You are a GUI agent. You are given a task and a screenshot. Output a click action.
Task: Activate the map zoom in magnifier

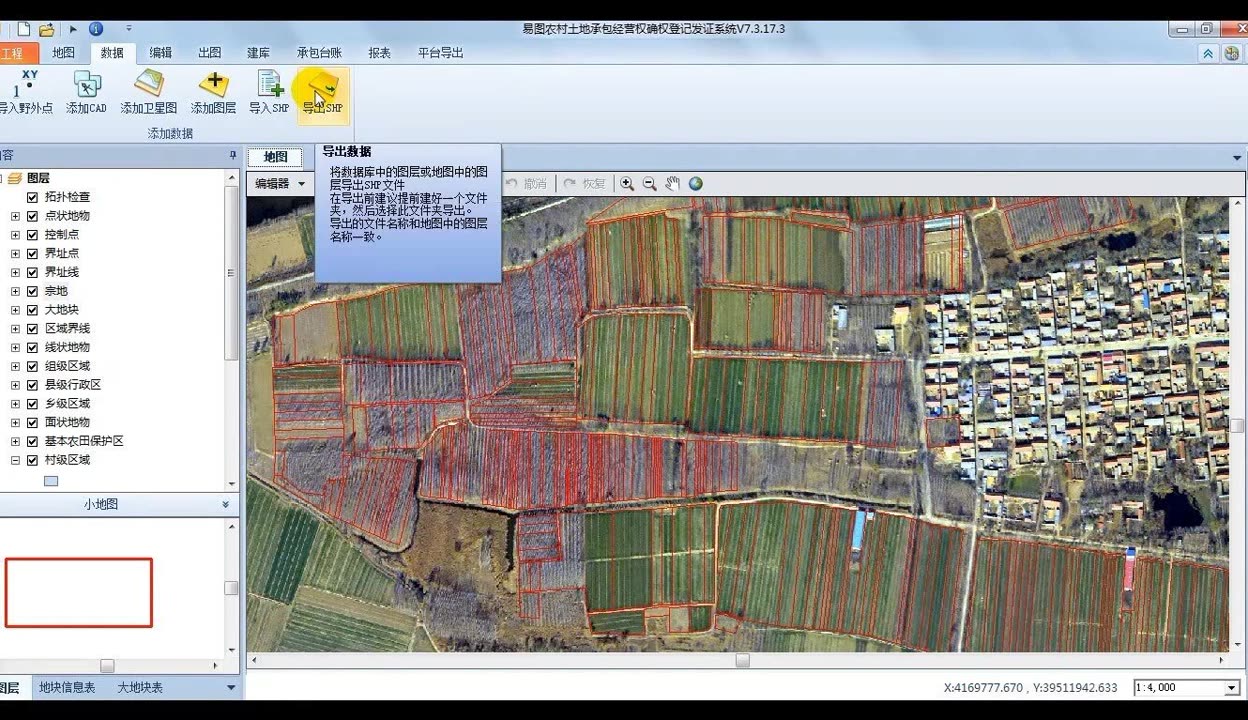click(628, 183)
